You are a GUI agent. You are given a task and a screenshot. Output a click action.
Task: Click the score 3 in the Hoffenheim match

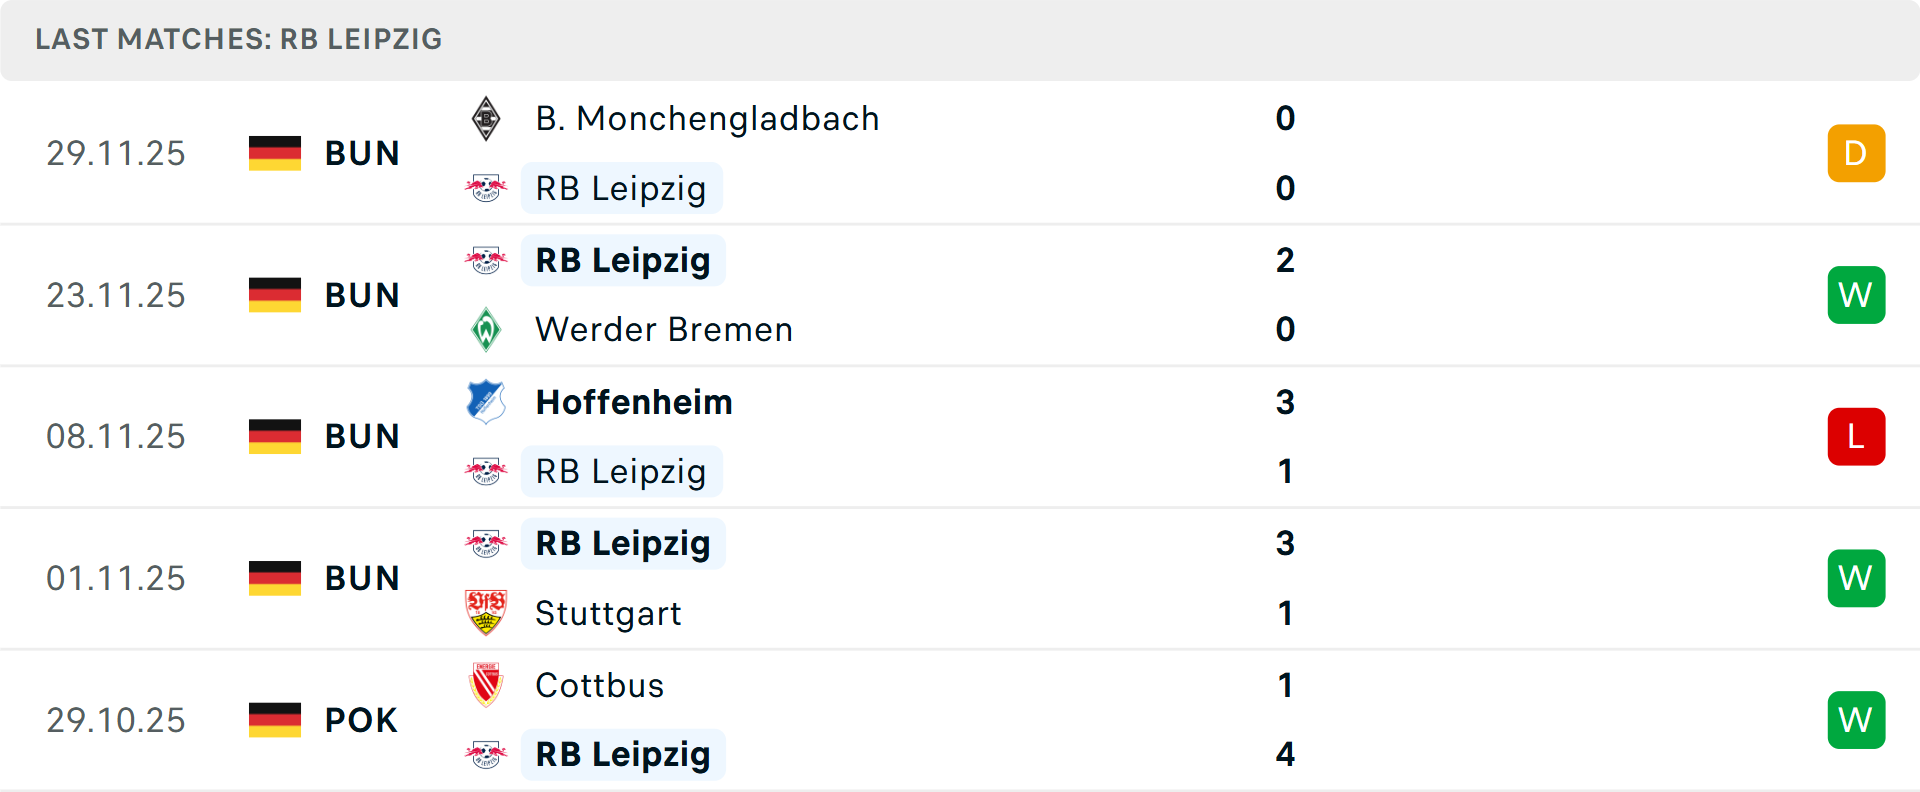click(1286, 401)
